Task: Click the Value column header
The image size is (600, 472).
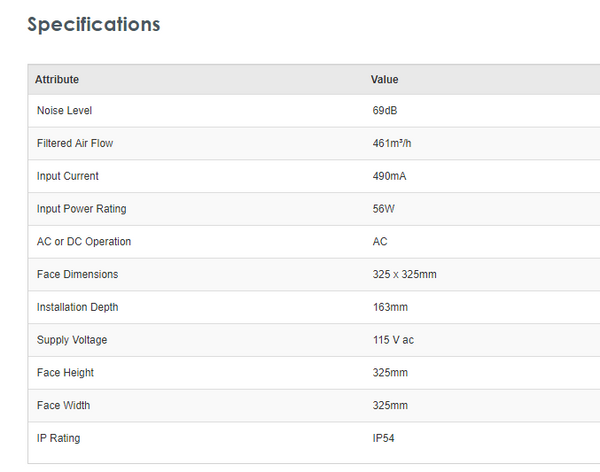Action: click(x=385, y=79)
